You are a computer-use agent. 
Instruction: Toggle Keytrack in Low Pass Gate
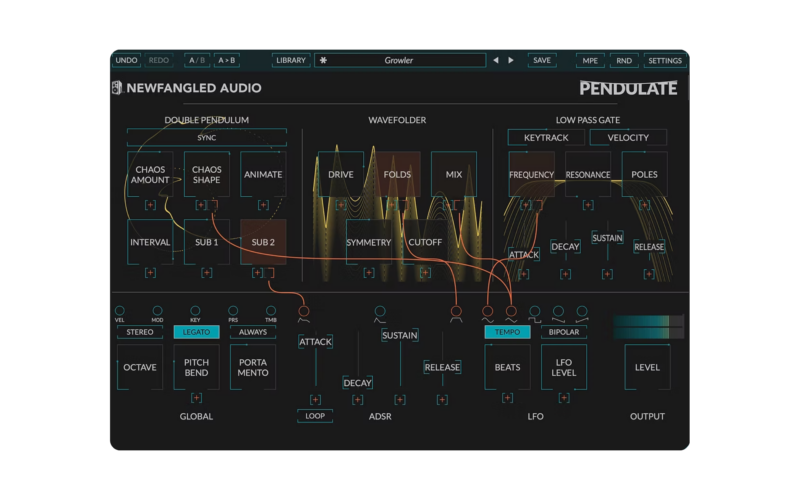(x=546, y=137)
